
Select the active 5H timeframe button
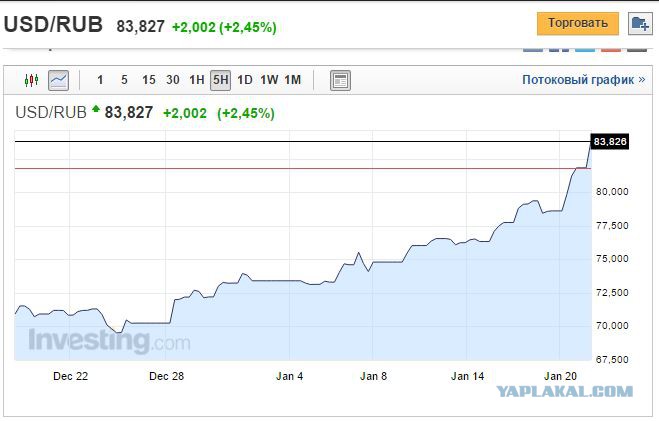point(220,80)
